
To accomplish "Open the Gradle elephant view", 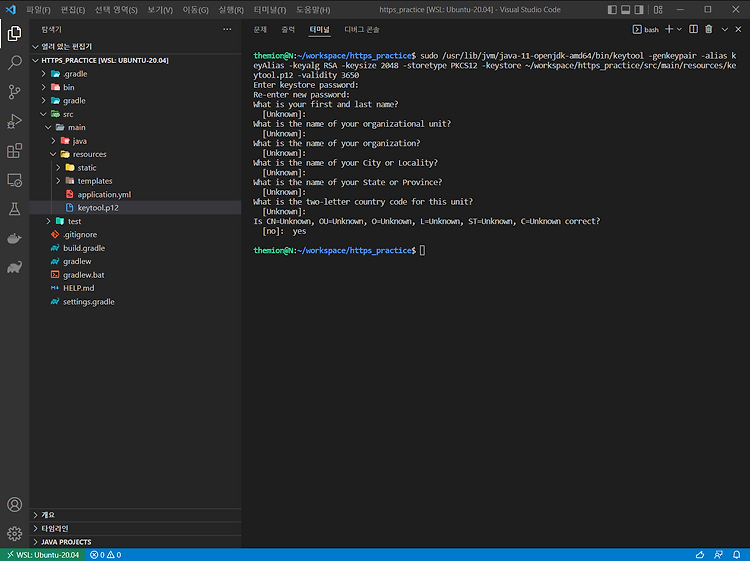I will pyautogui.click(x=14, y=267).
